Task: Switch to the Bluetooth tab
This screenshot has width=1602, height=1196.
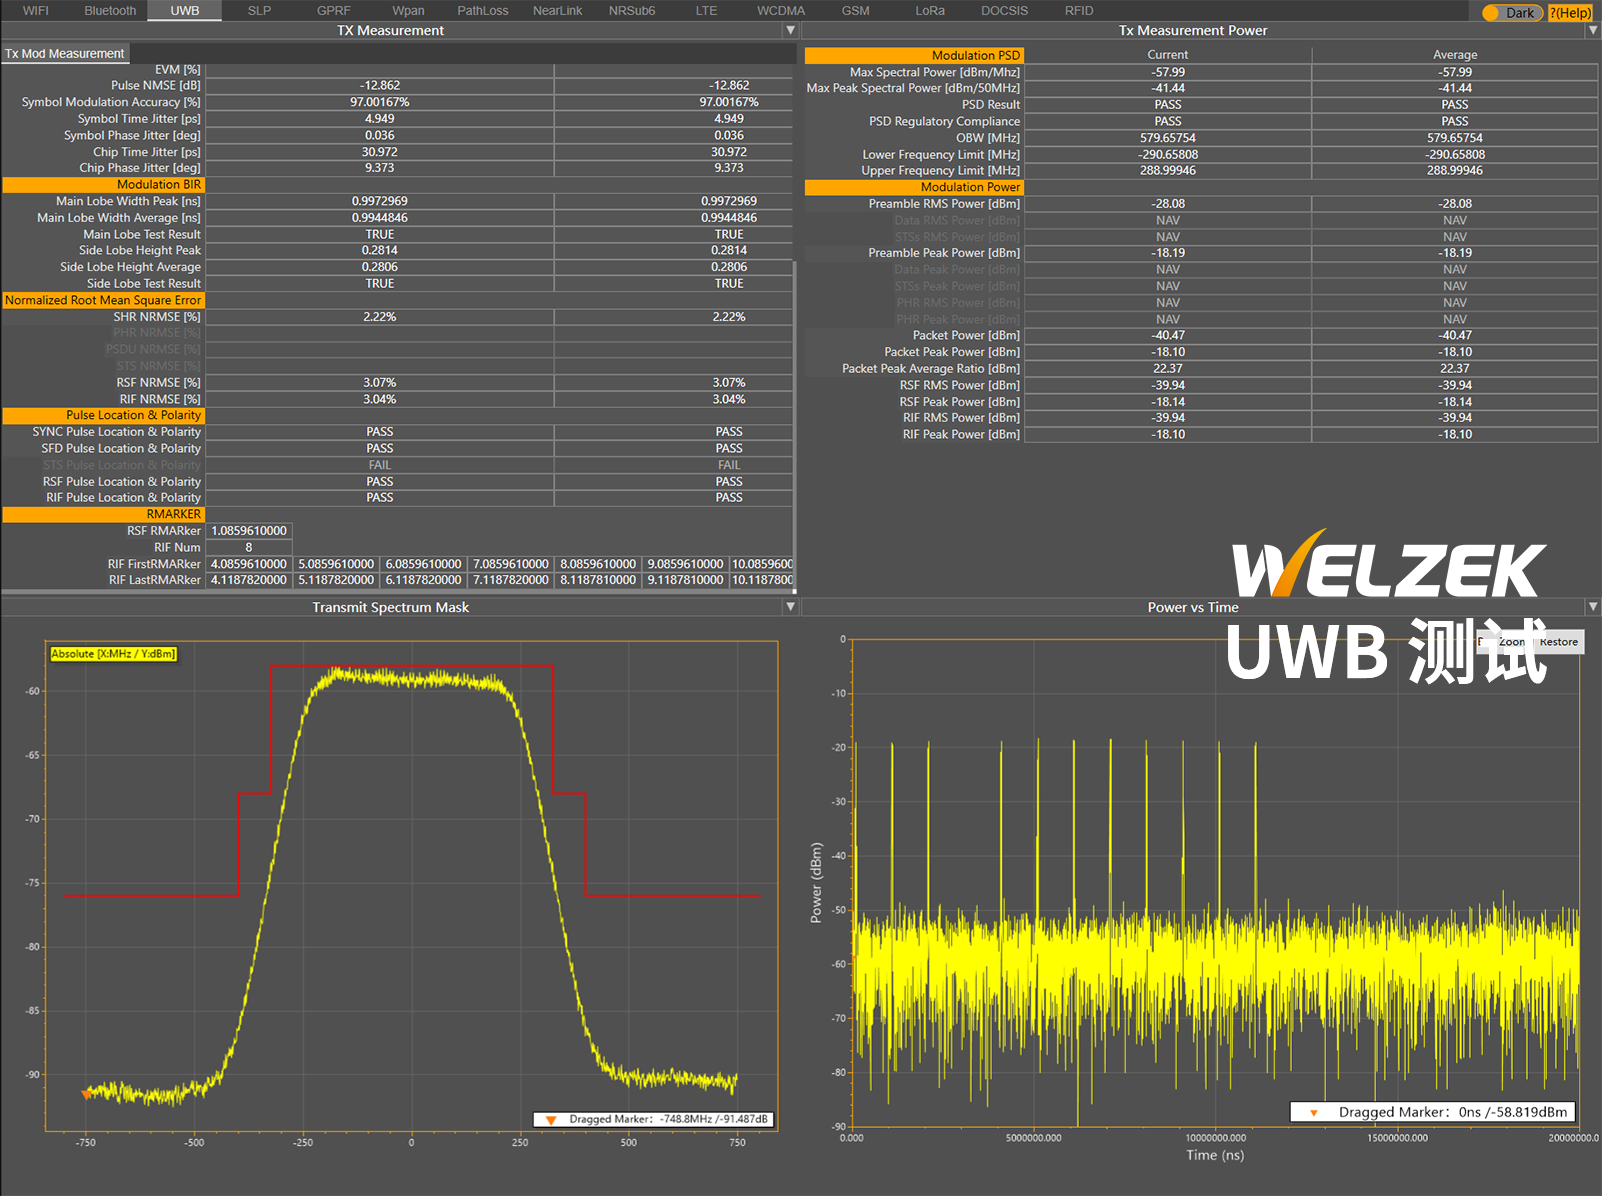Action: click(x=110, y=11)
